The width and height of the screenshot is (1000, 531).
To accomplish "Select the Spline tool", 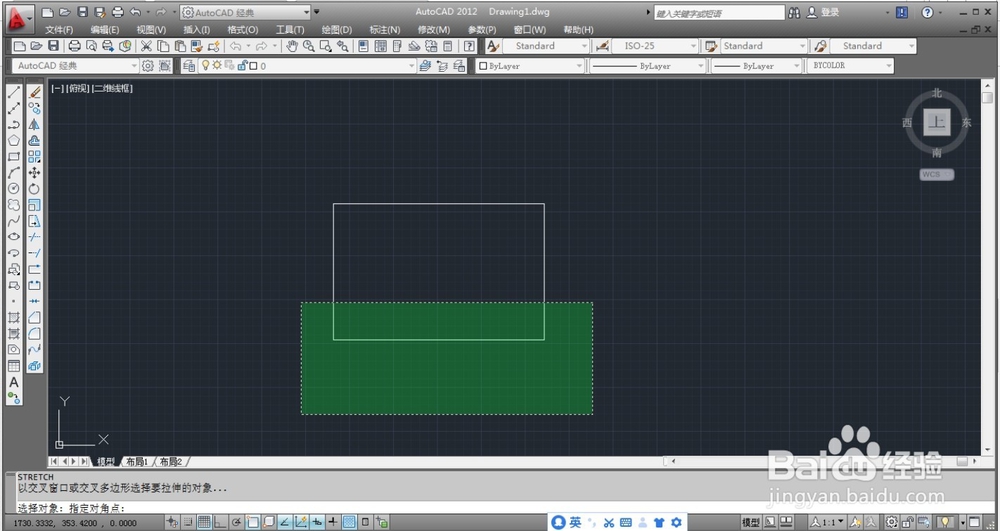I will point(13,221).
